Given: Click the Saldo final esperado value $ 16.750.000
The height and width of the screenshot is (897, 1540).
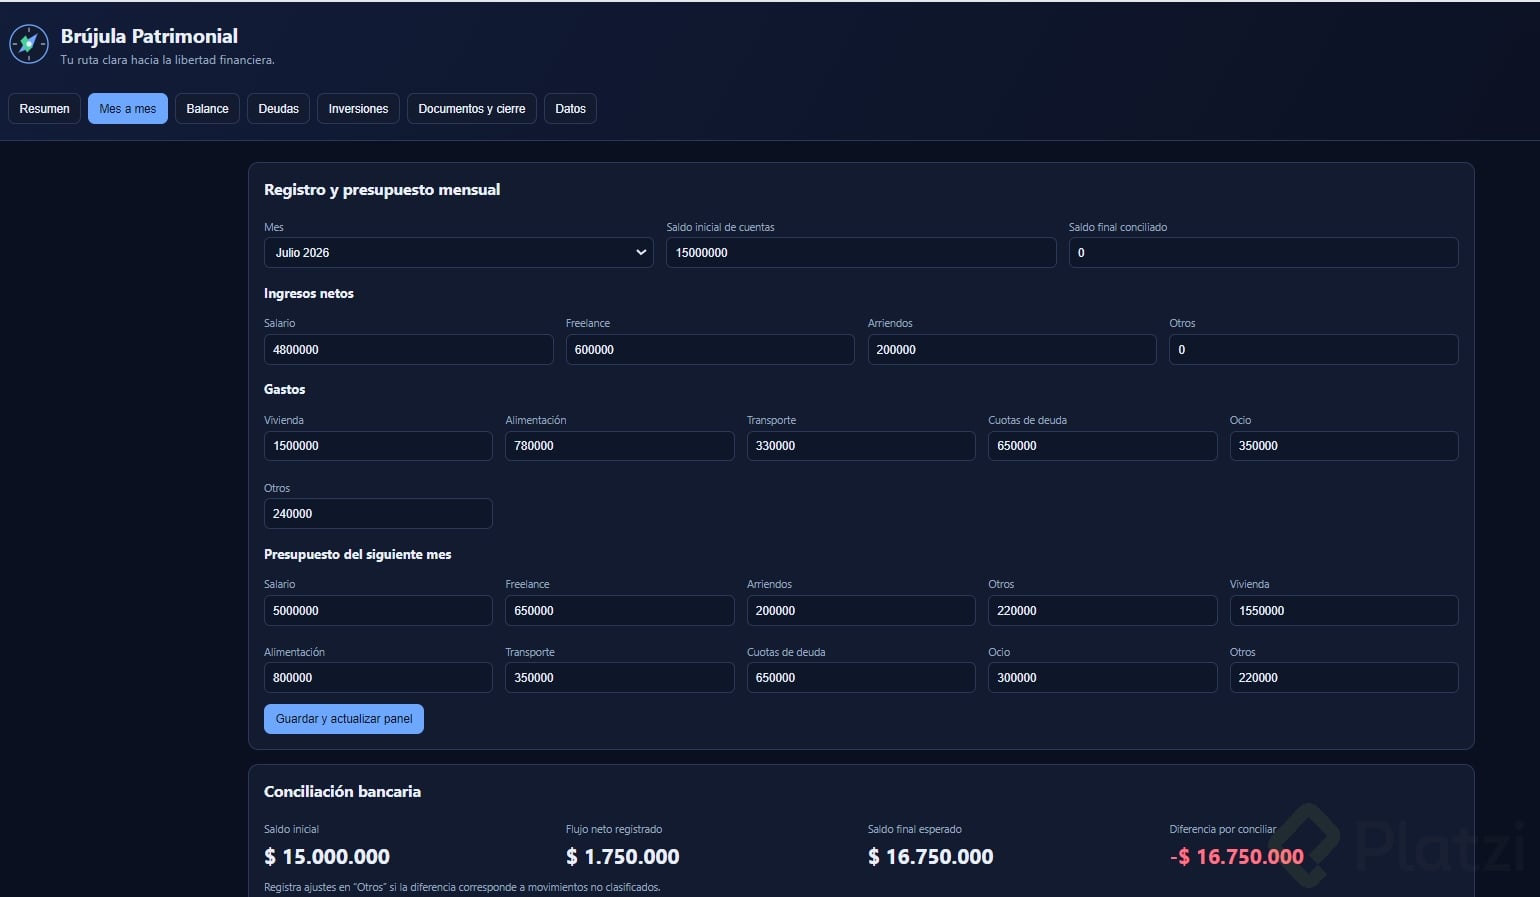Looking at the screenshot, I should (x=931, y=857).
